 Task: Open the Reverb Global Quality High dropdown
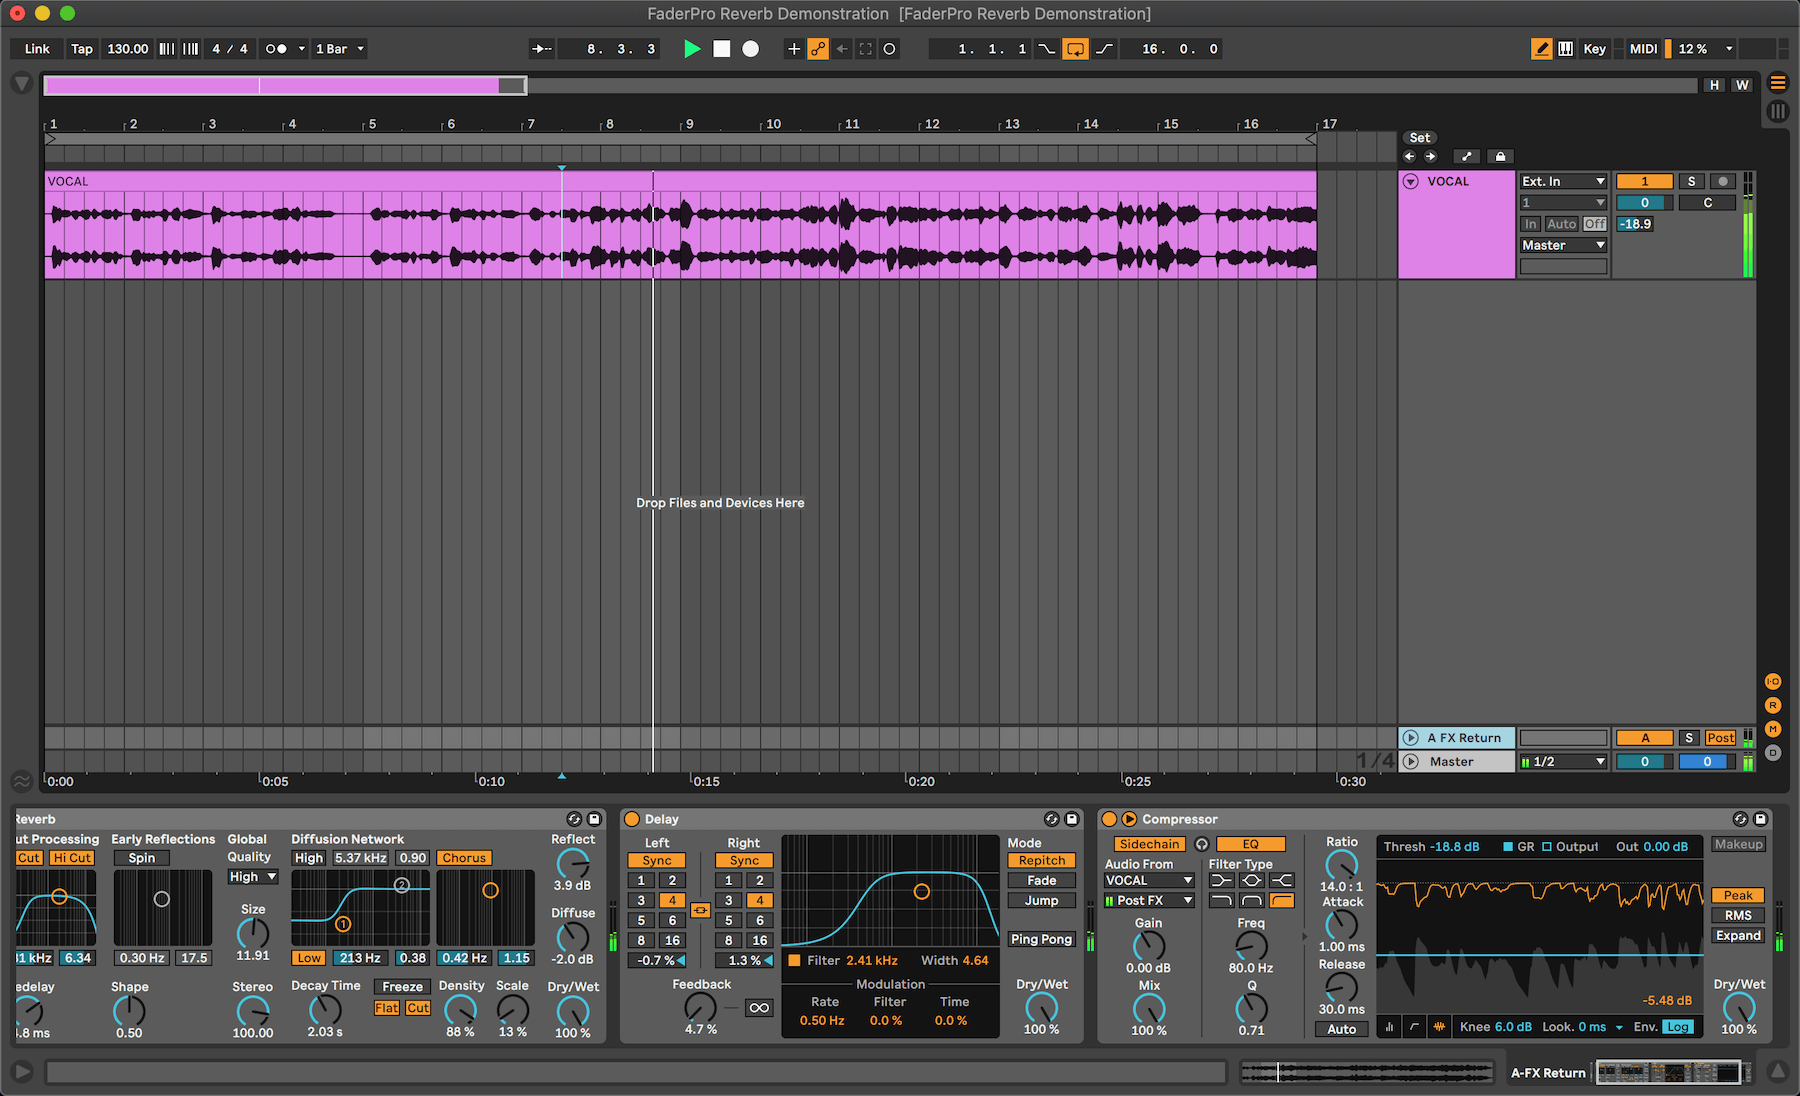coord(252,877)
